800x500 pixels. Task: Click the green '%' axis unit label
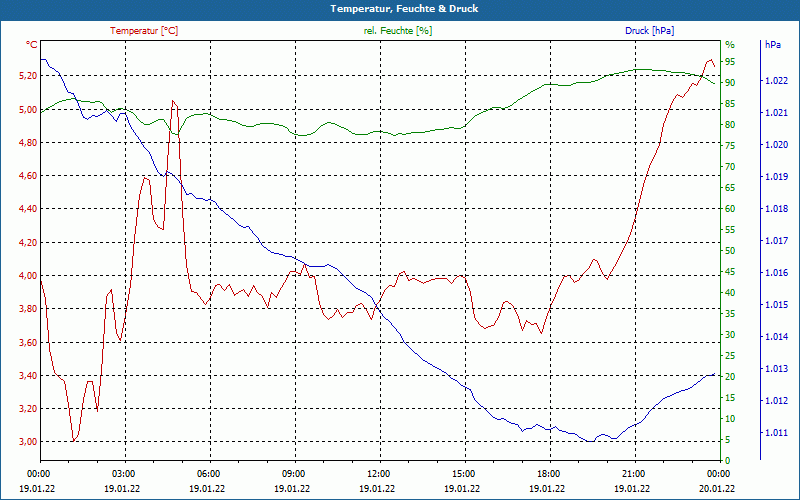coord(730,45)
